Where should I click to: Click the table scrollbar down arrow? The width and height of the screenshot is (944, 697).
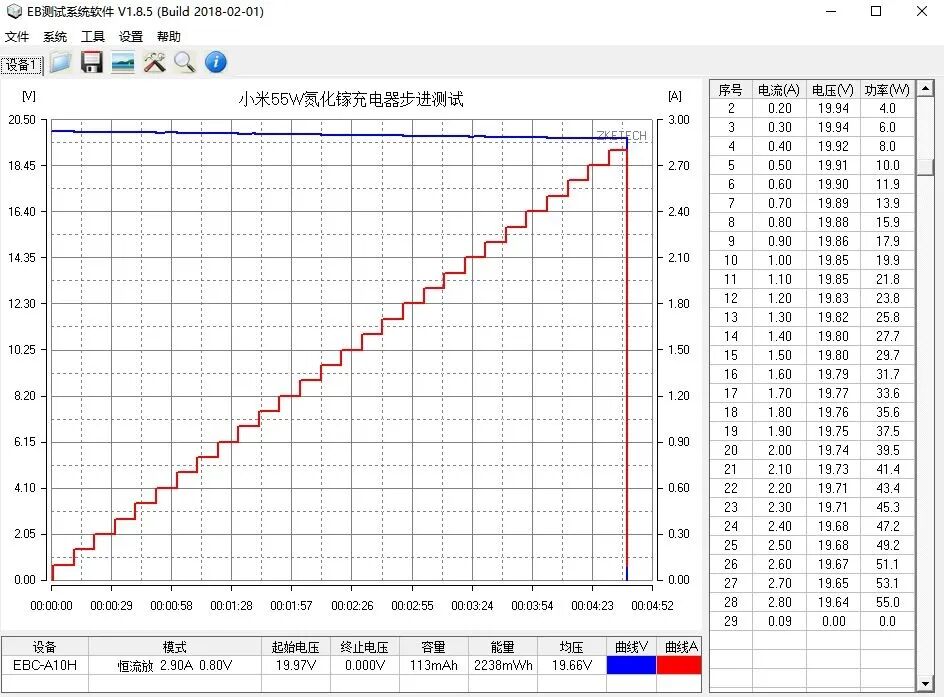(925, 684)
